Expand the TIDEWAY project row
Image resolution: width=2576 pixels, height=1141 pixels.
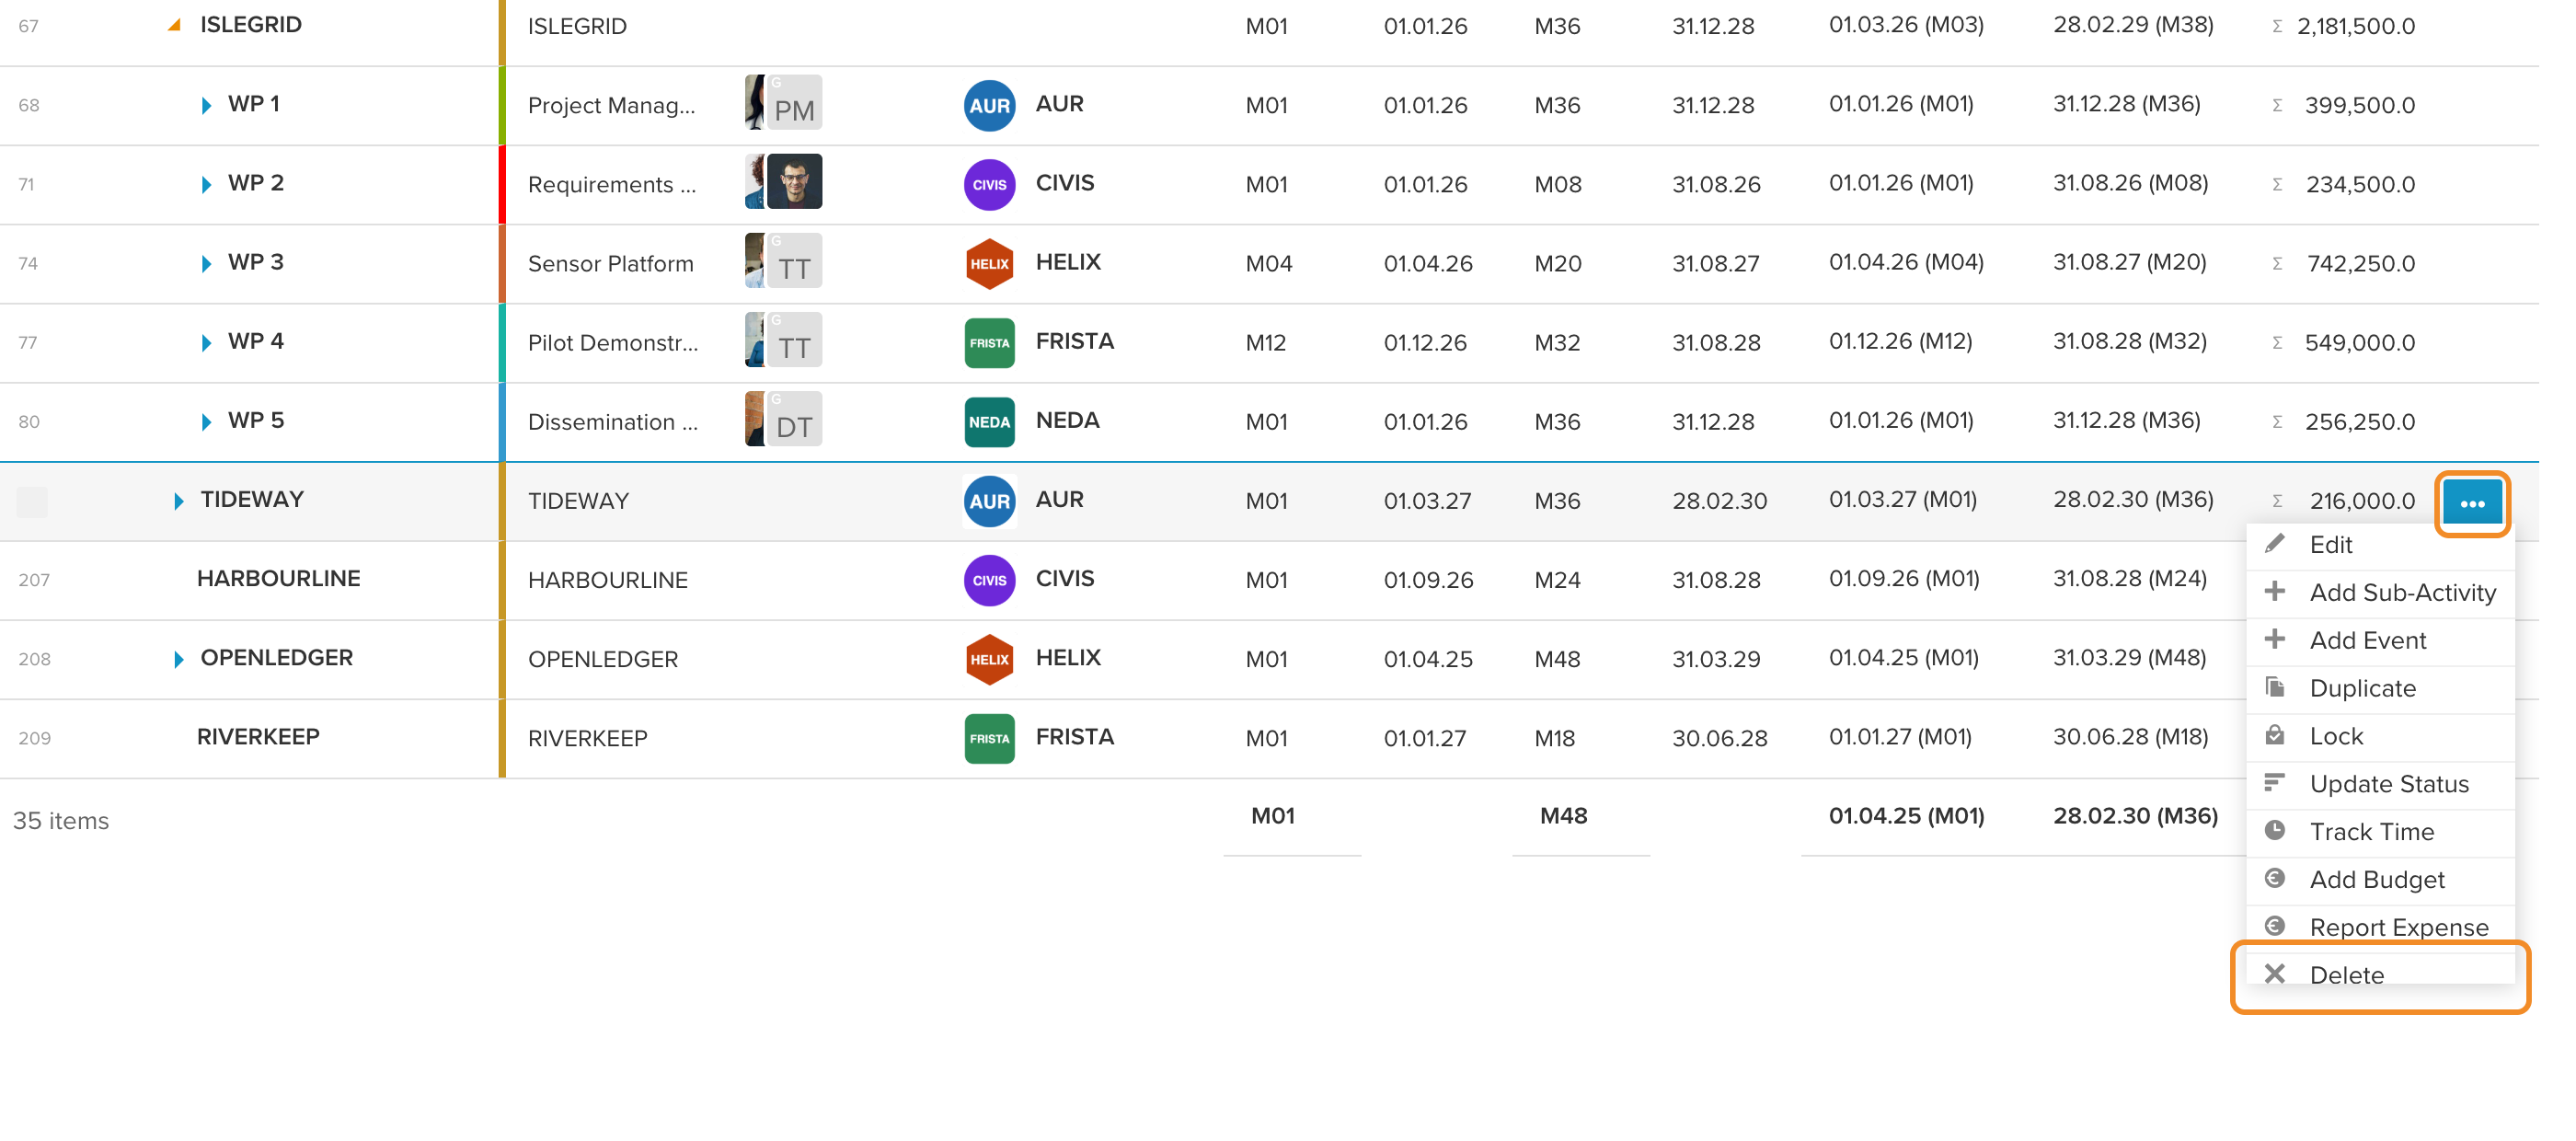click(178, 500)
